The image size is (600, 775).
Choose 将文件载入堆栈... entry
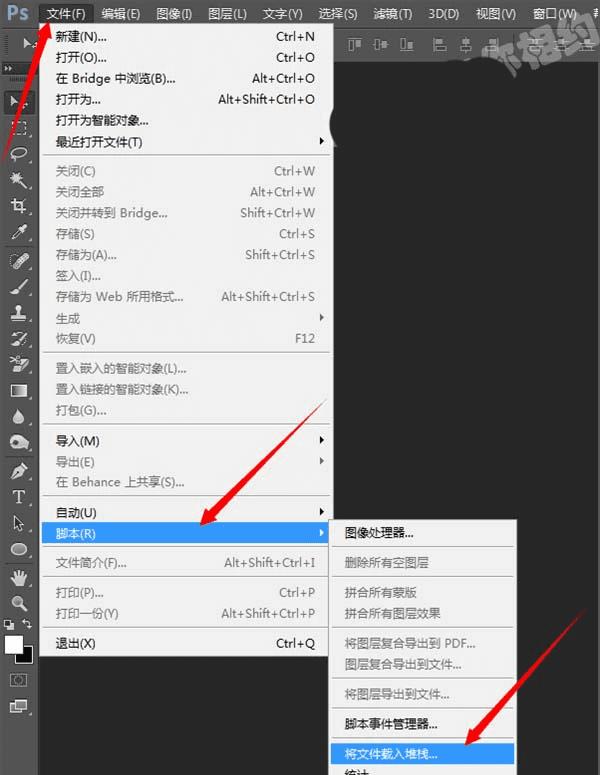pos(423,754)
